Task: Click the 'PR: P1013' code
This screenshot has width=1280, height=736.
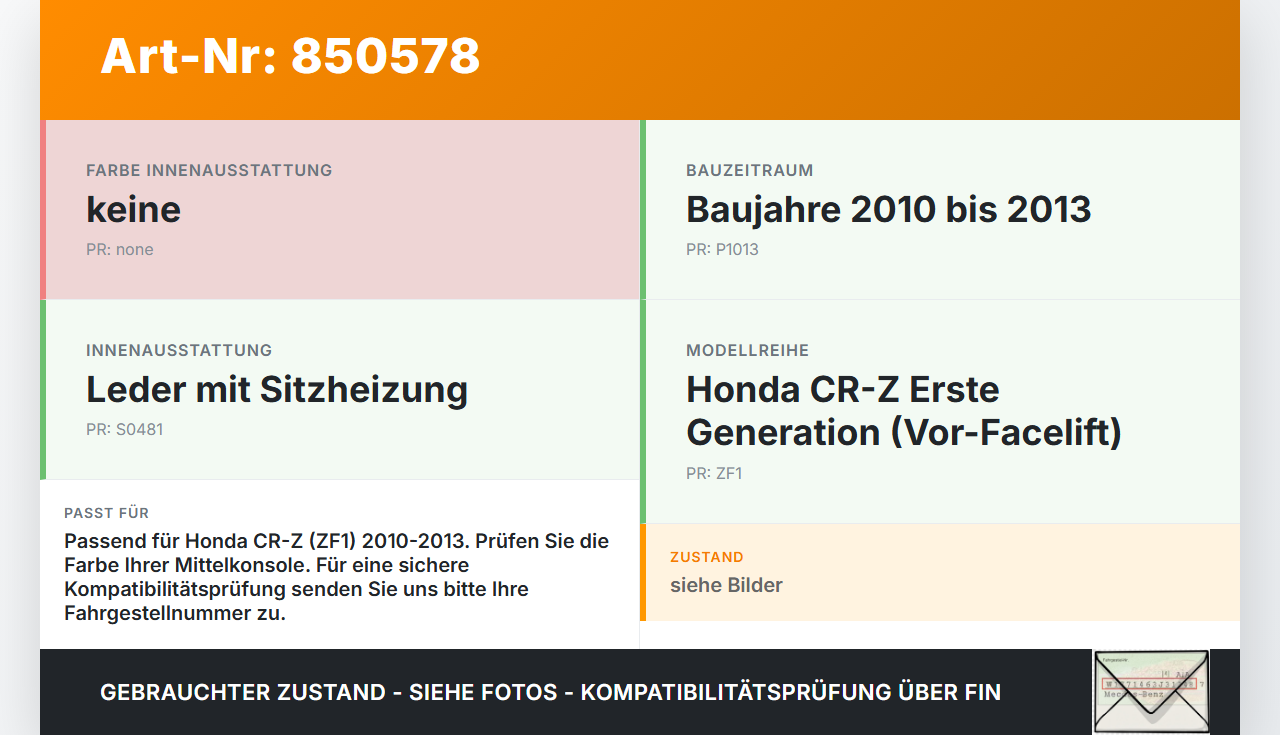Action: 722,250
